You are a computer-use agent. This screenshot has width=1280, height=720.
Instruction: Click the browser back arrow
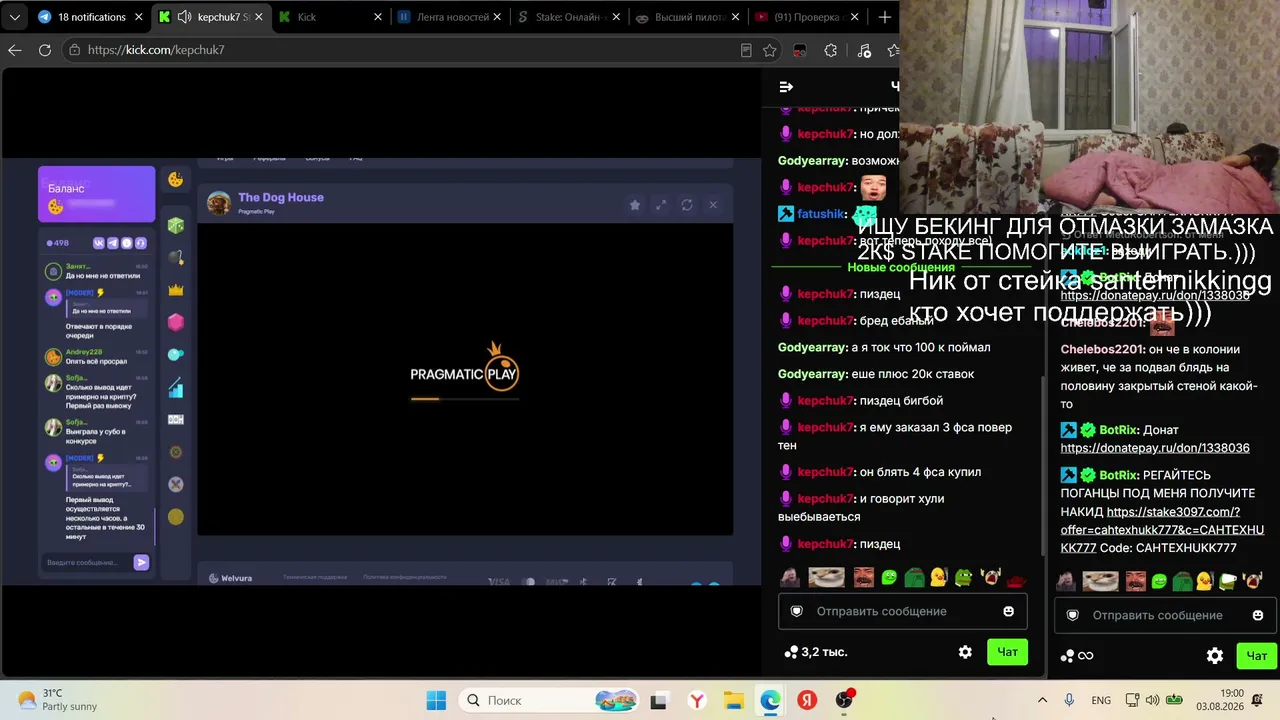point(15,50)
